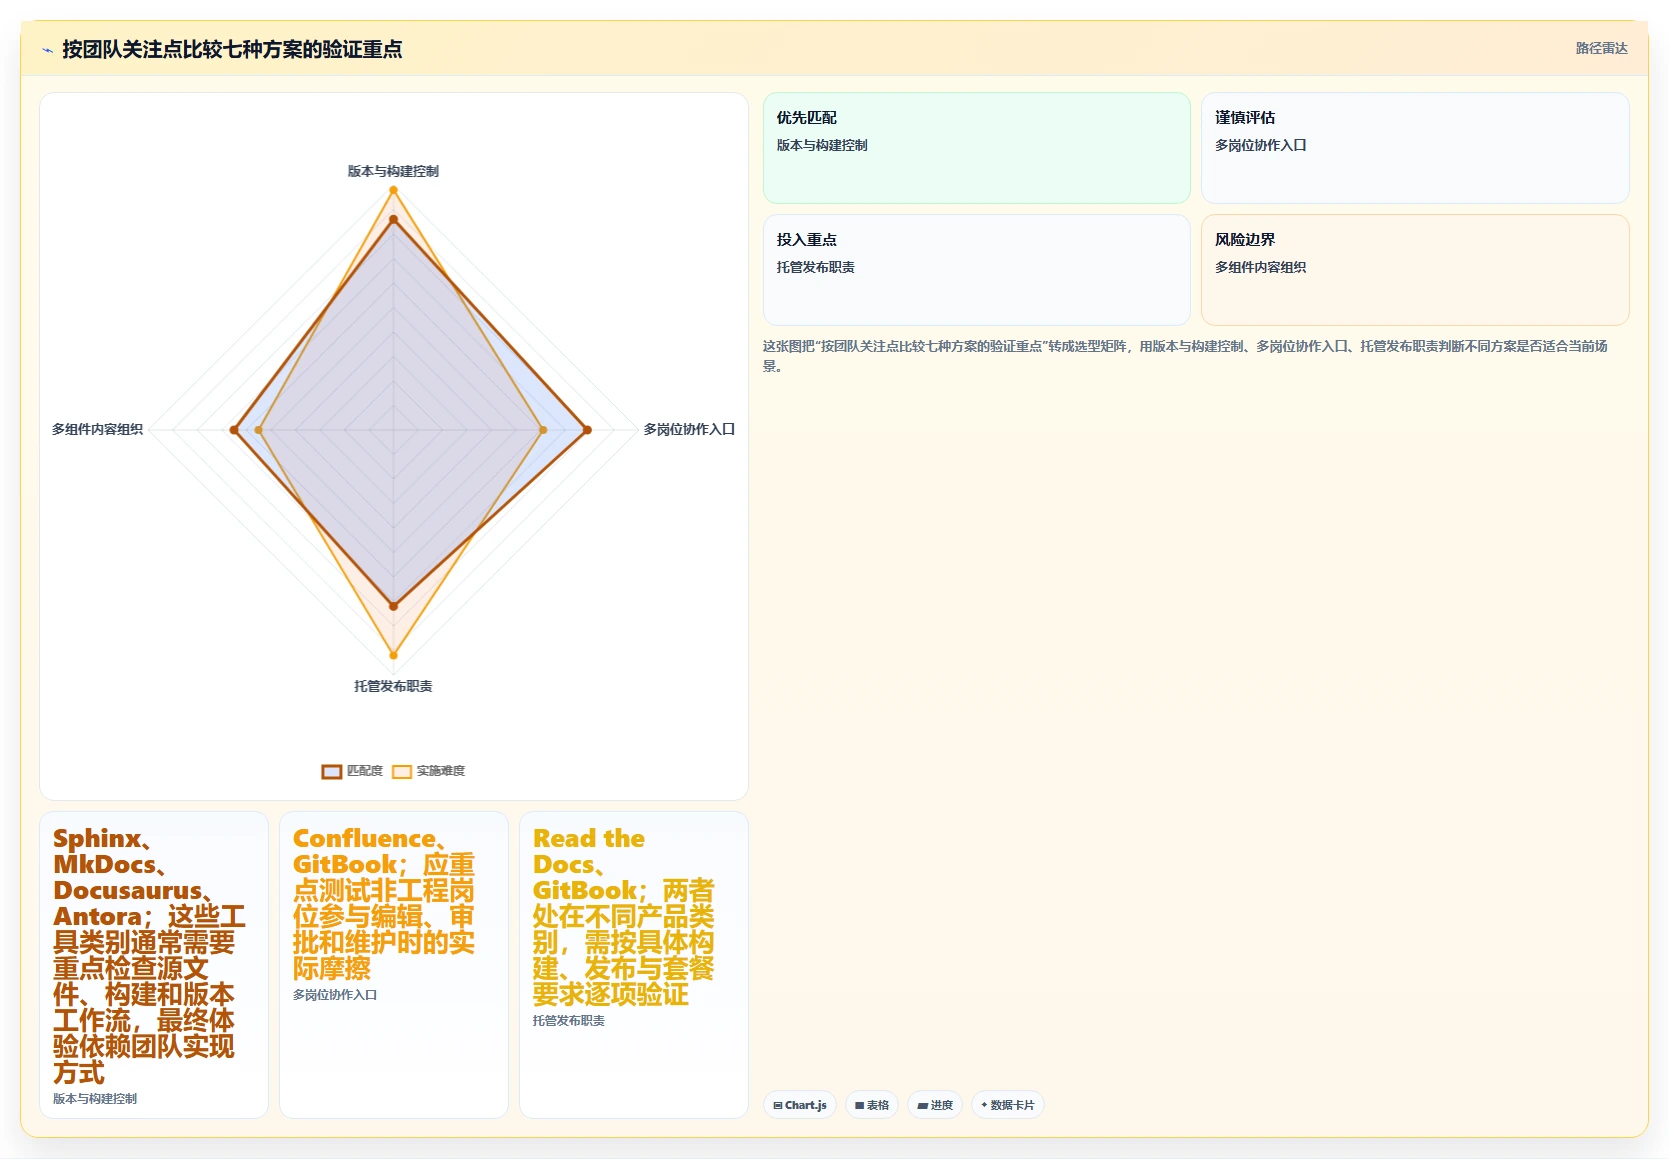Click the orange 实施难度 point on 托管发布职责 axis
Screen dimensions: 1669x1159
coord(393,656)
